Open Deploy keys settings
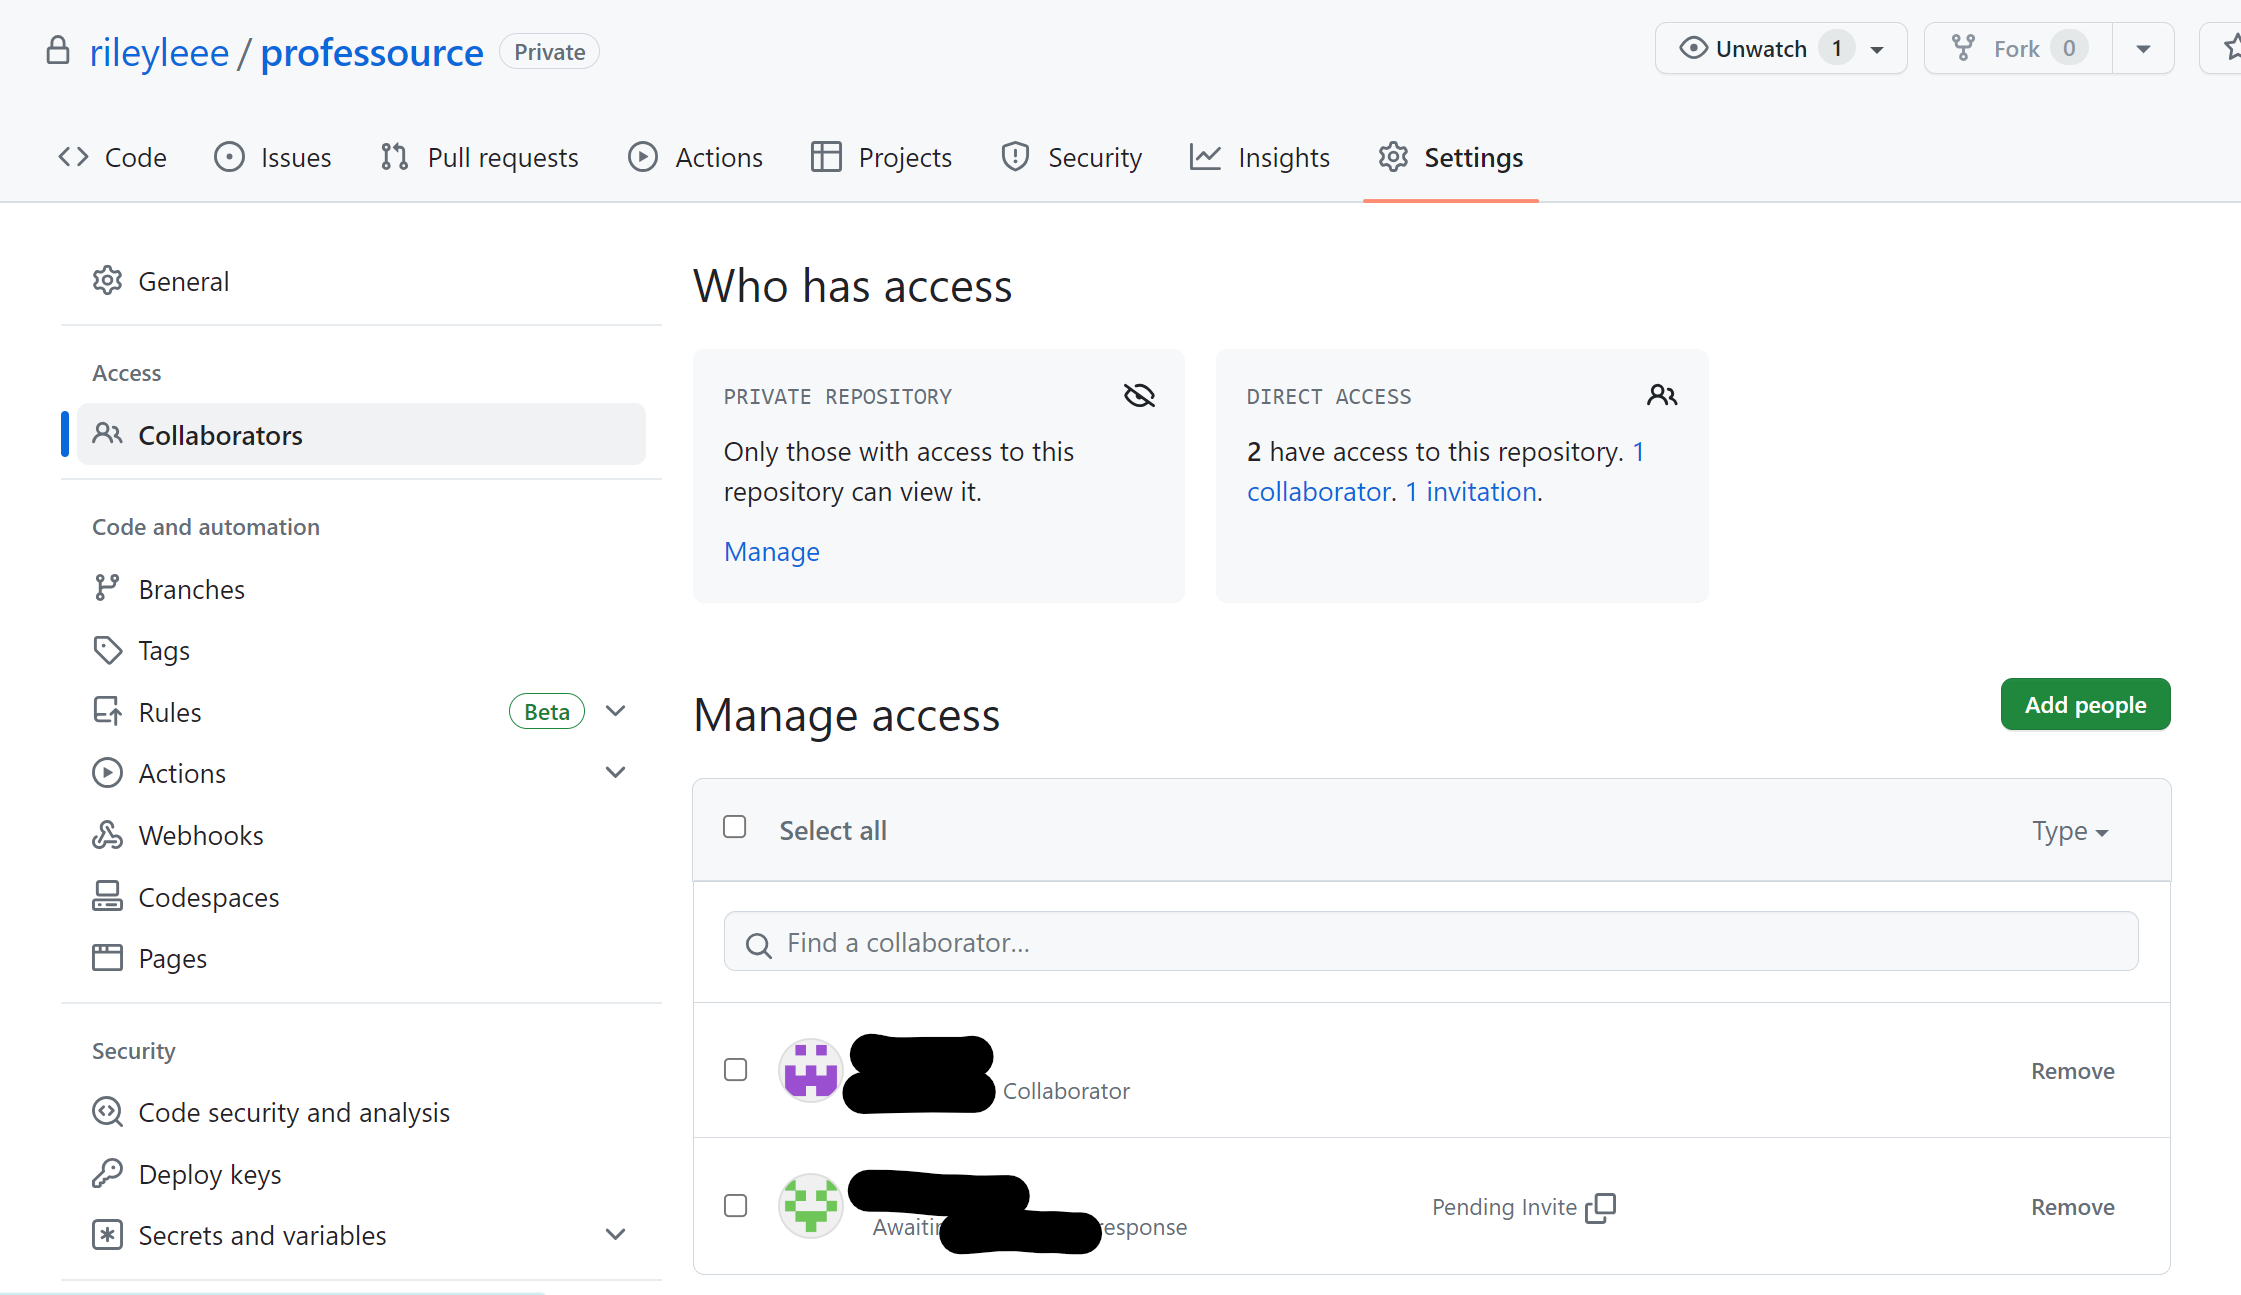This screenshot has height=1295, width=2241. click(361, 1174)
